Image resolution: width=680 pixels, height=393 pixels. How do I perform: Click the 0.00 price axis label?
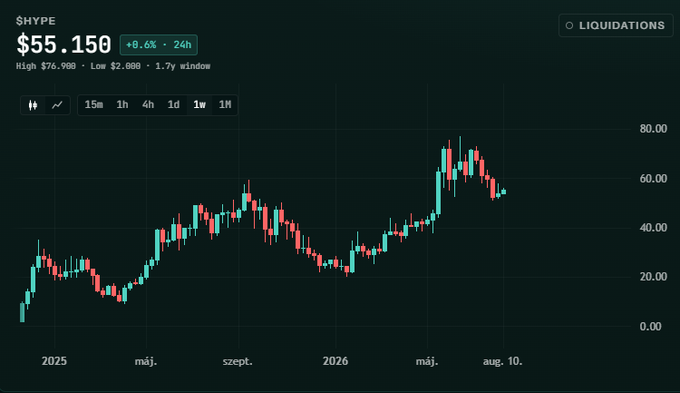(x=650, y=326)
